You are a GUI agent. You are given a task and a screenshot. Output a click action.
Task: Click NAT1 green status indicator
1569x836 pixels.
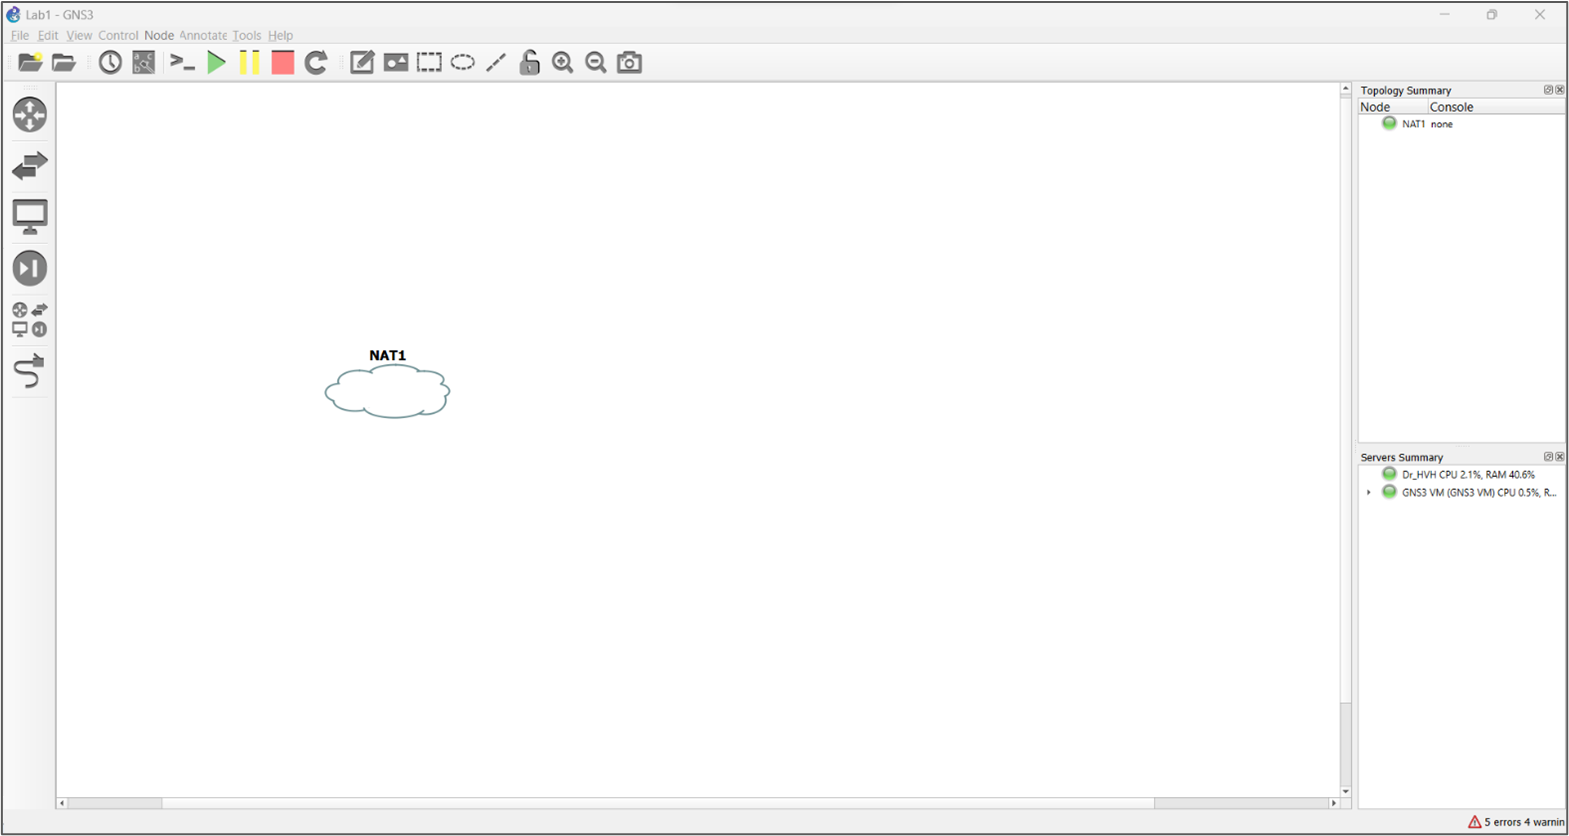(1389, 123)
